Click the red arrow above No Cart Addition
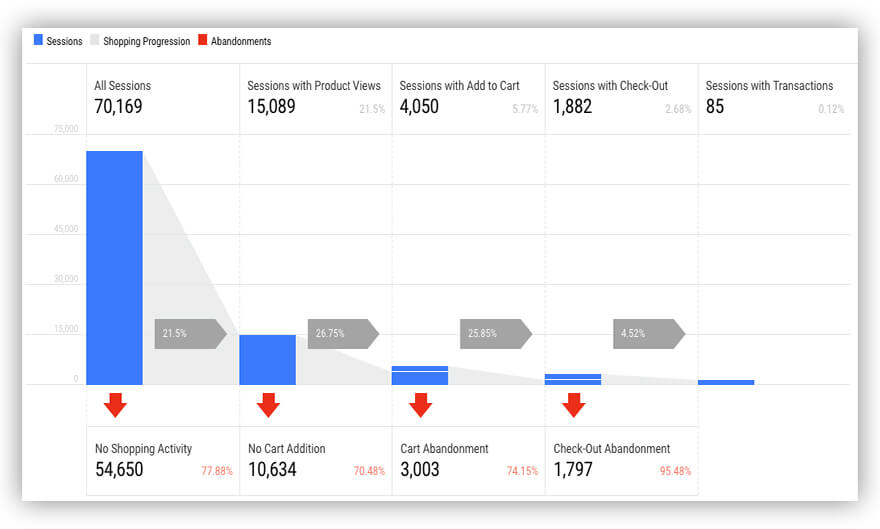This screenshot has width=880, height=529. click(x=268, y=405)
